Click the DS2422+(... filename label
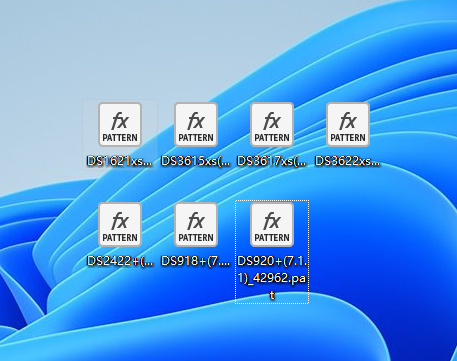 [120, 261]
